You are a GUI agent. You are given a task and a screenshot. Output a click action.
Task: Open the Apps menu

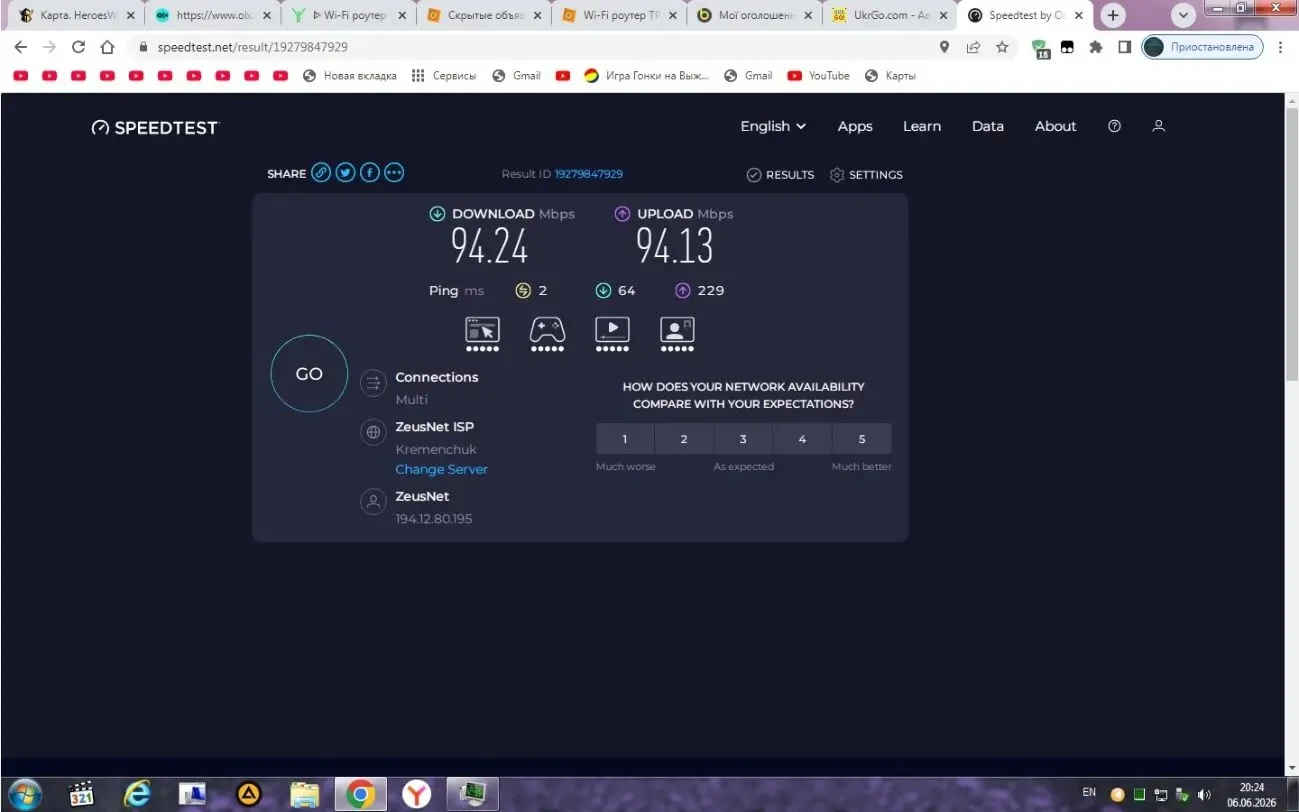pyautogui.click(x=855, y=126)
